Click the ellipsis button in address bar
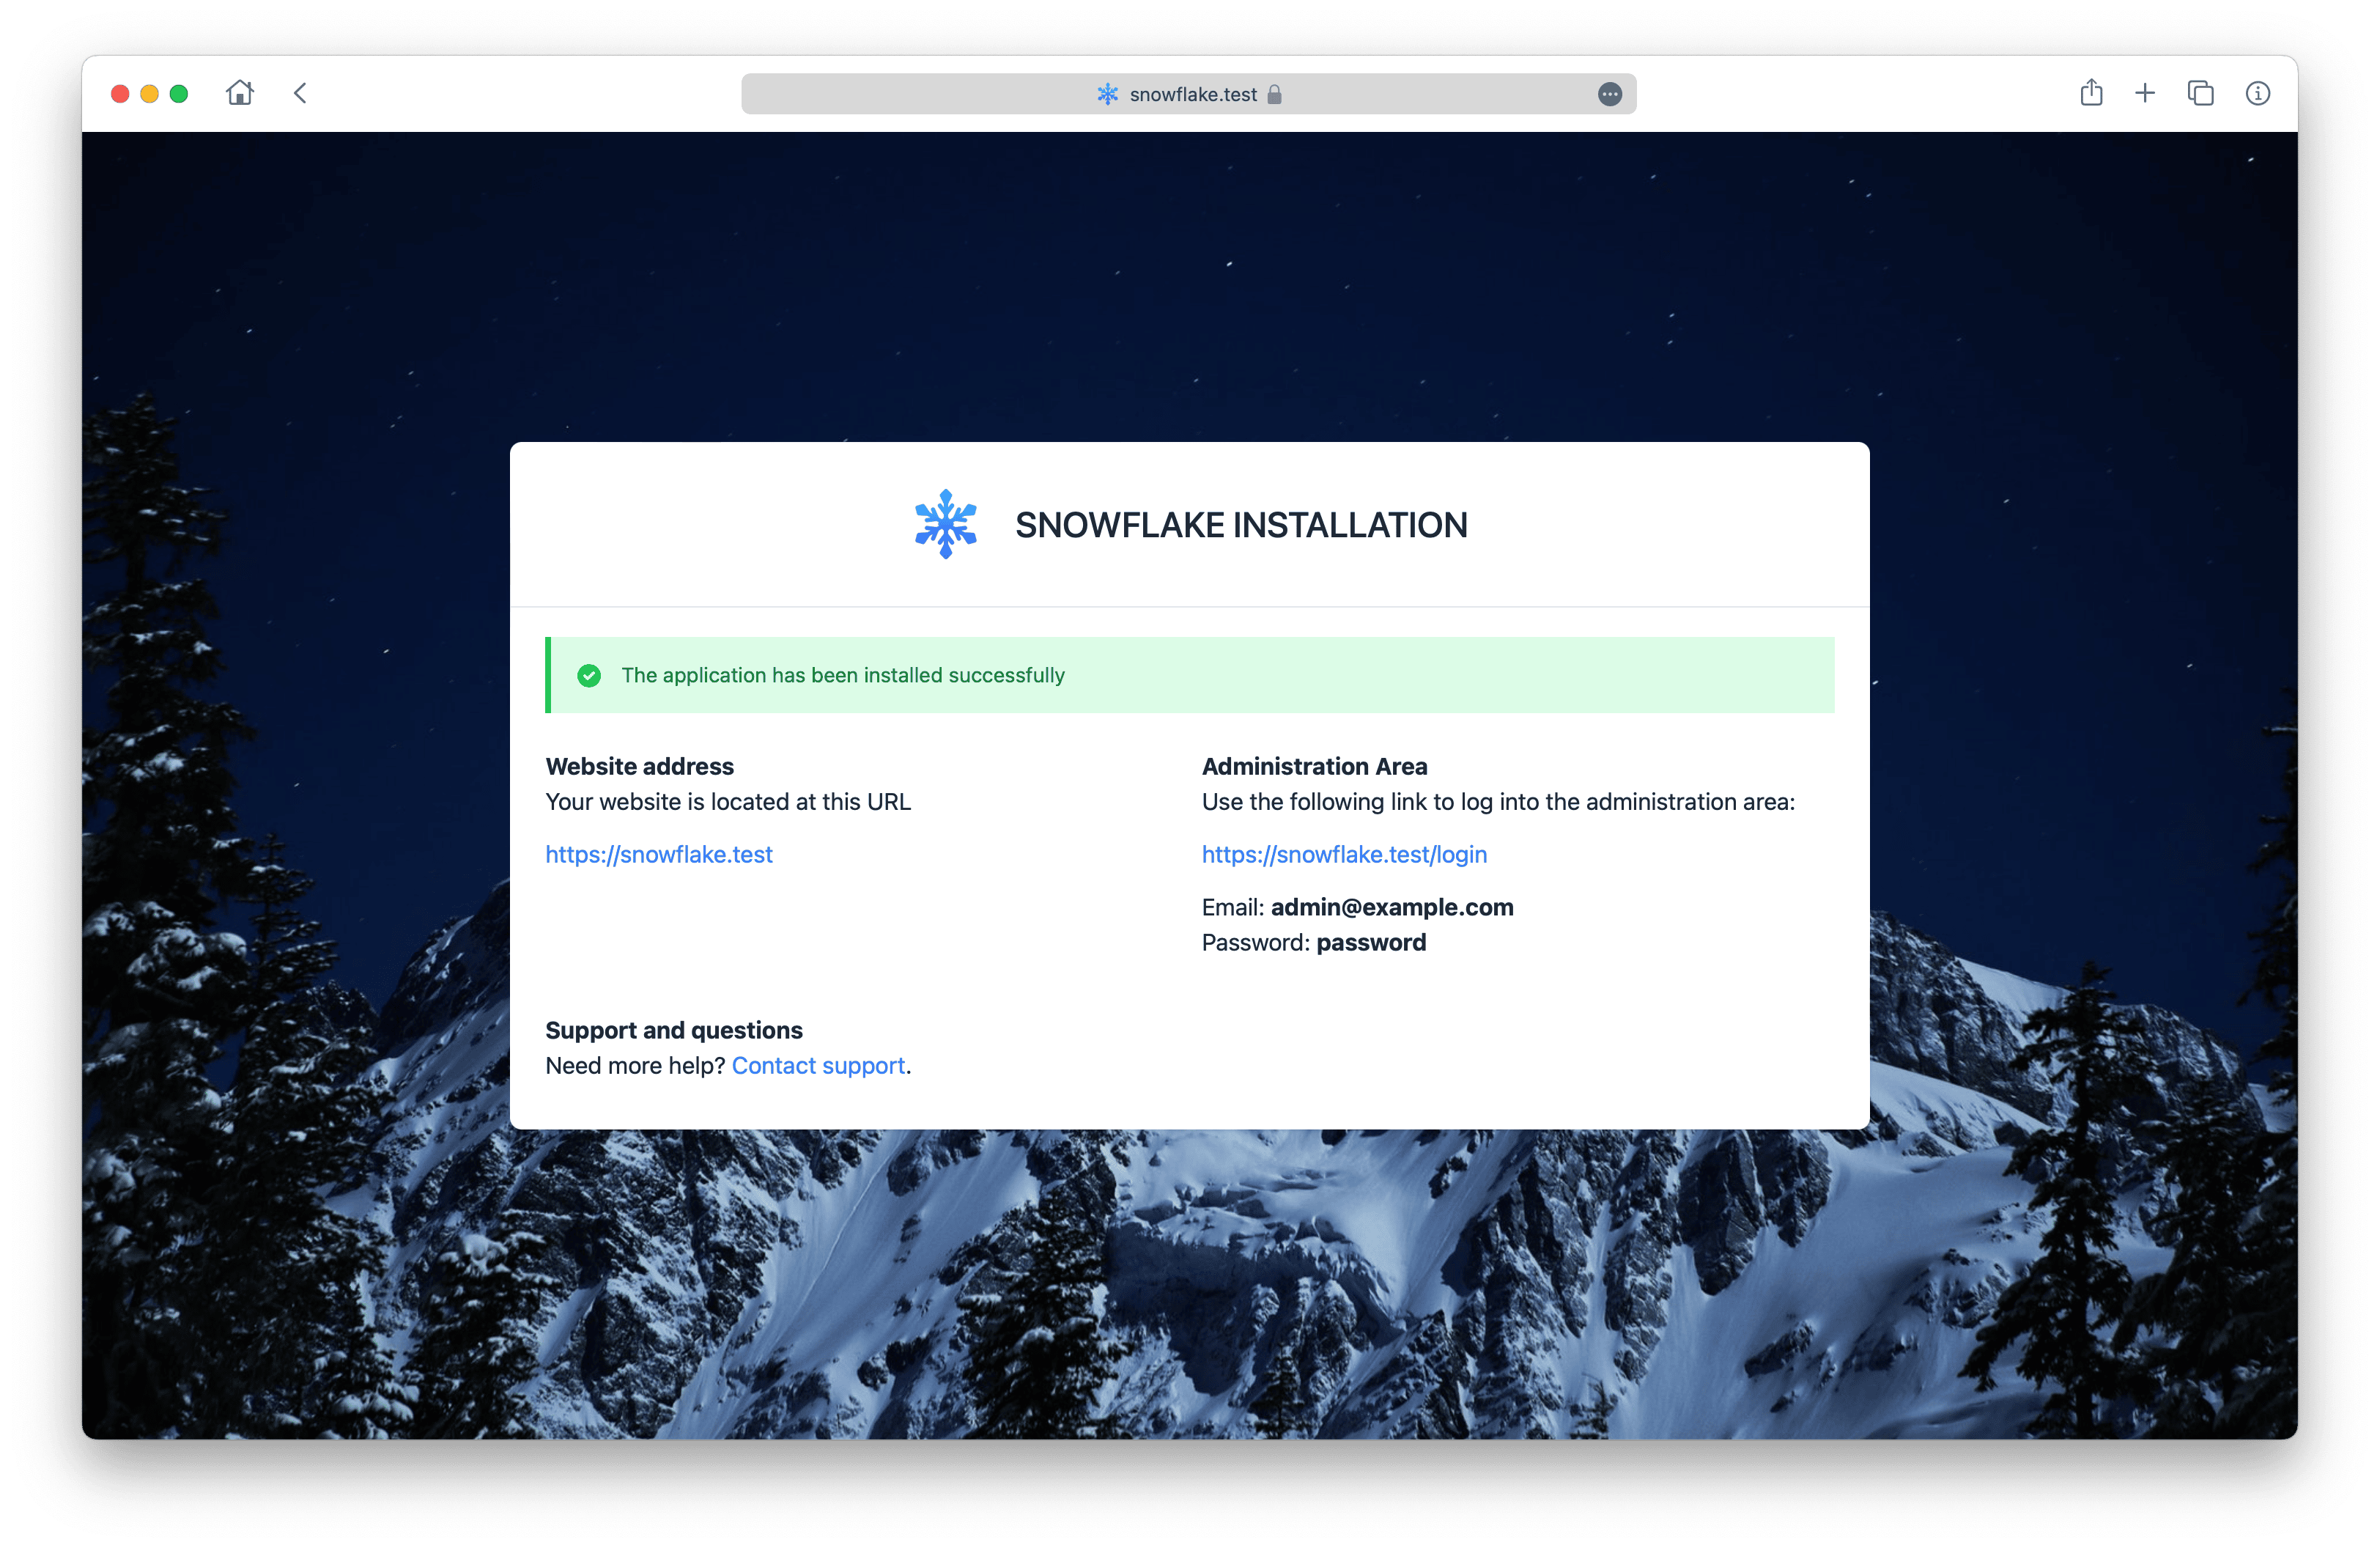Viewport: 2380px width, 1548px height. (x=1609, y=94)
